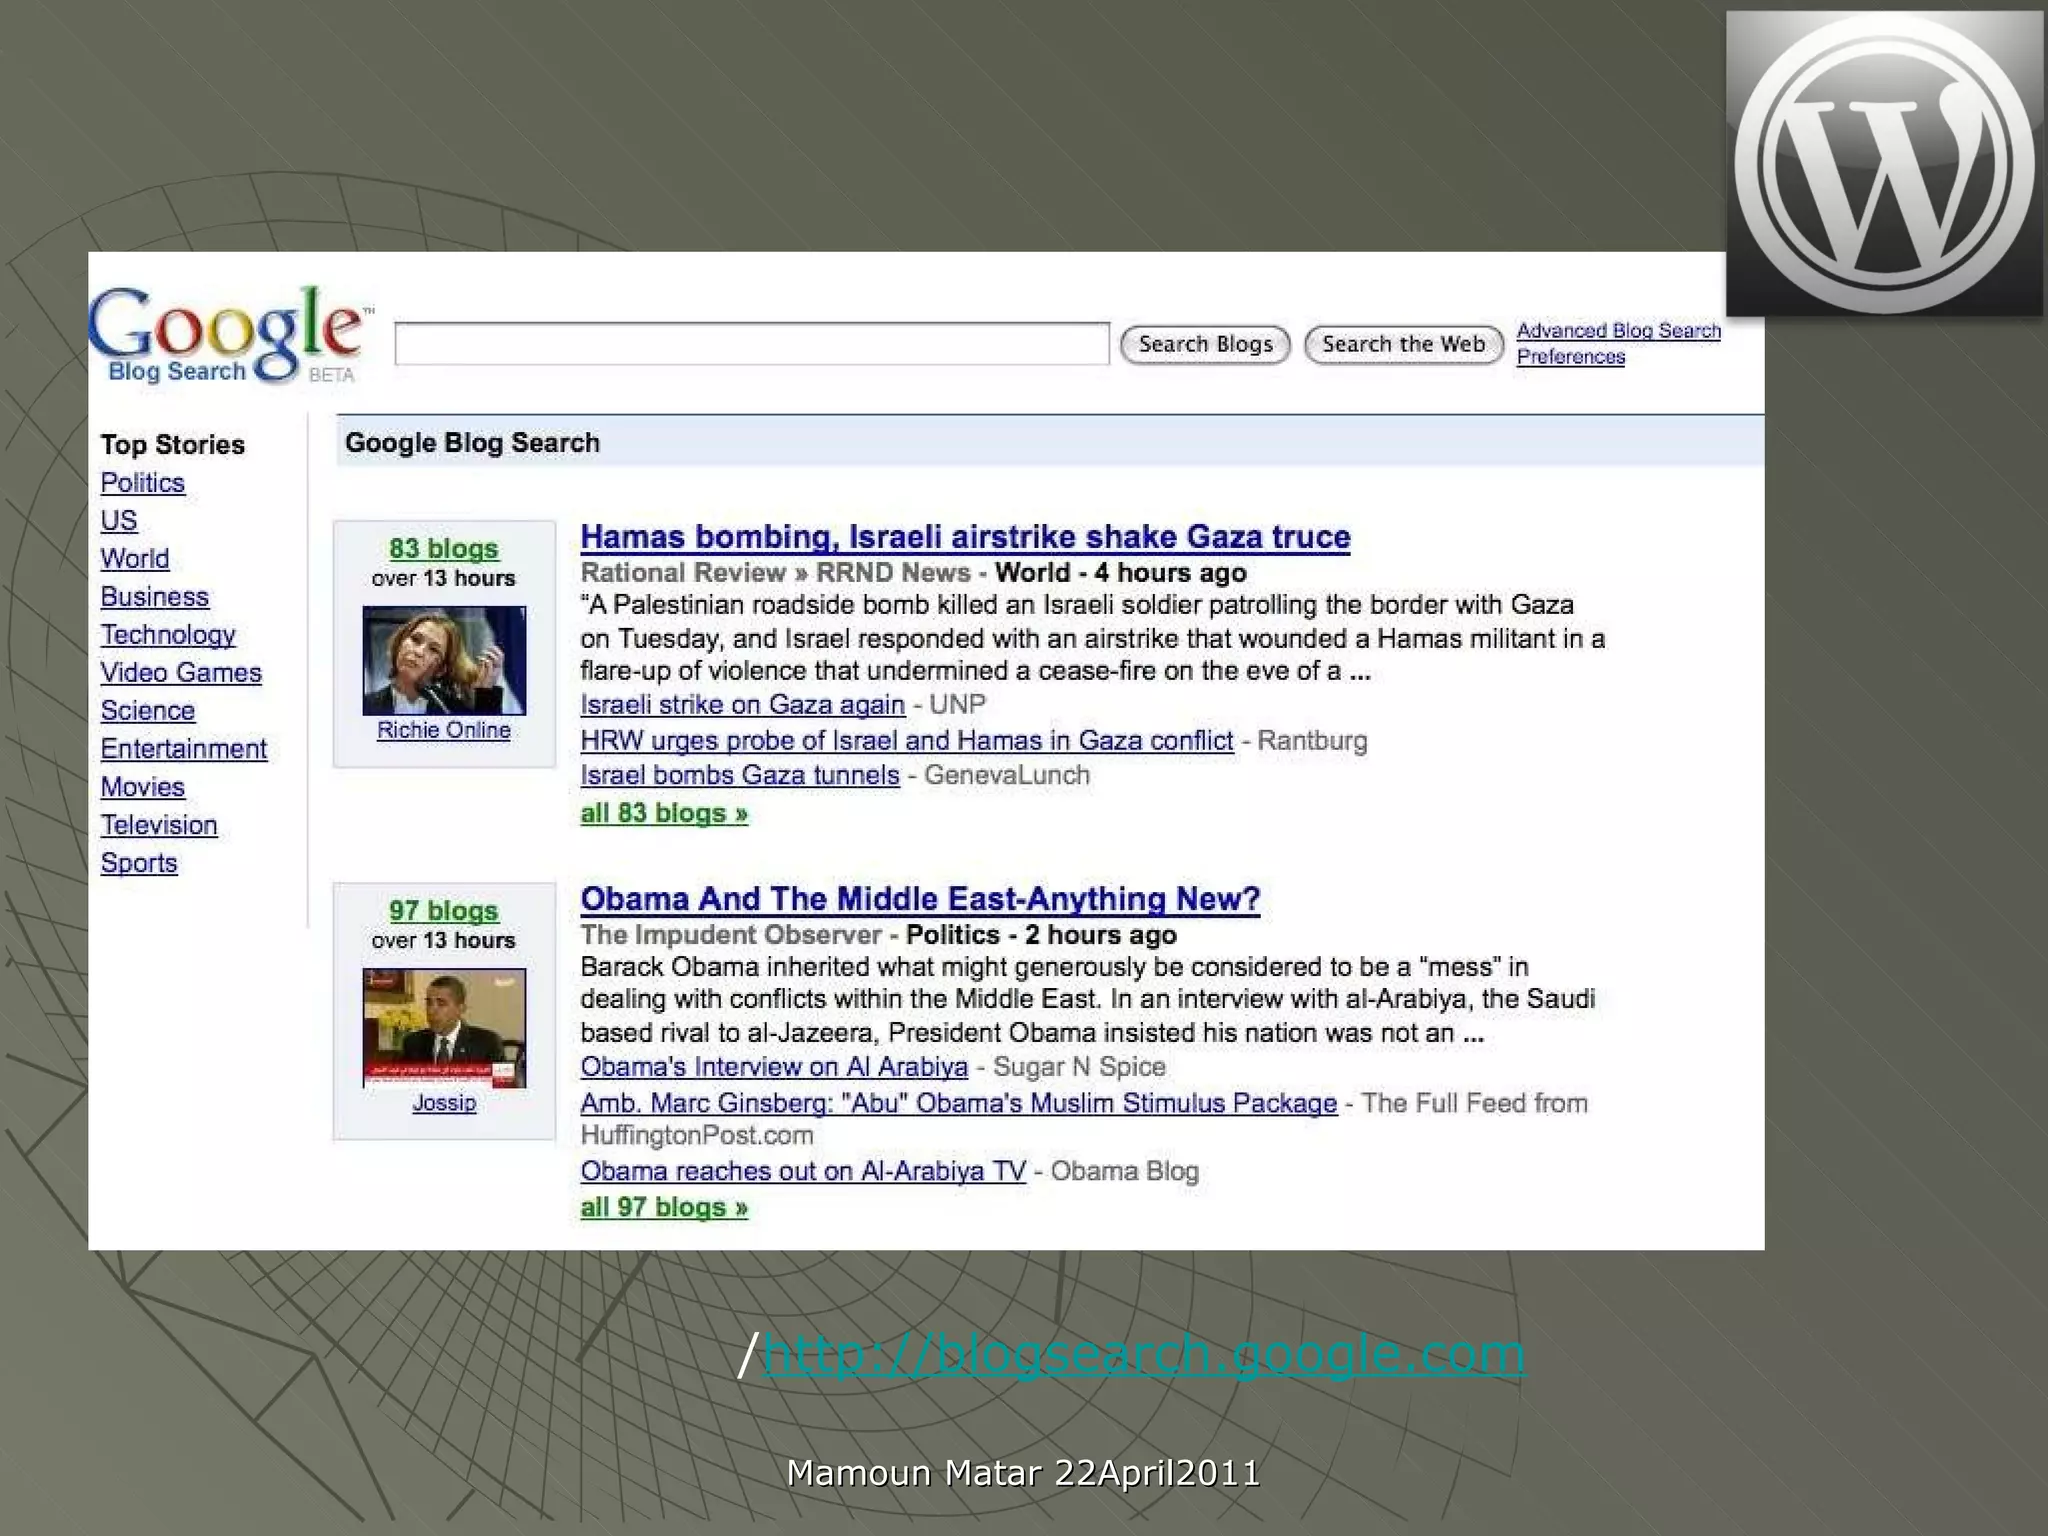Open the Movies category link
Image resolution: width=2048 pixels, height=1536 pixels.
click(143, 787)
